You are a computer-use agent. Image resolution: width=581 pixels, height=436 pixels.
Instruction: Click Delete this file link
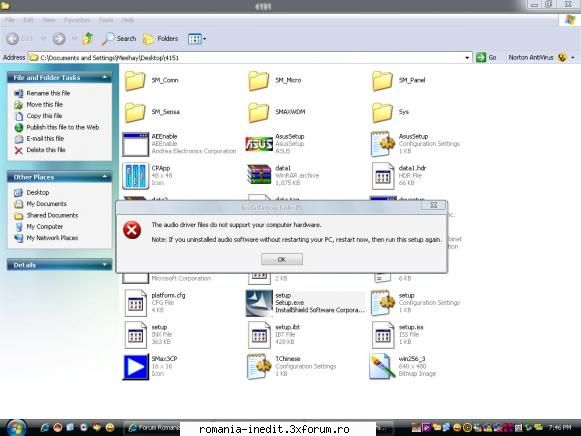point(46,150)
